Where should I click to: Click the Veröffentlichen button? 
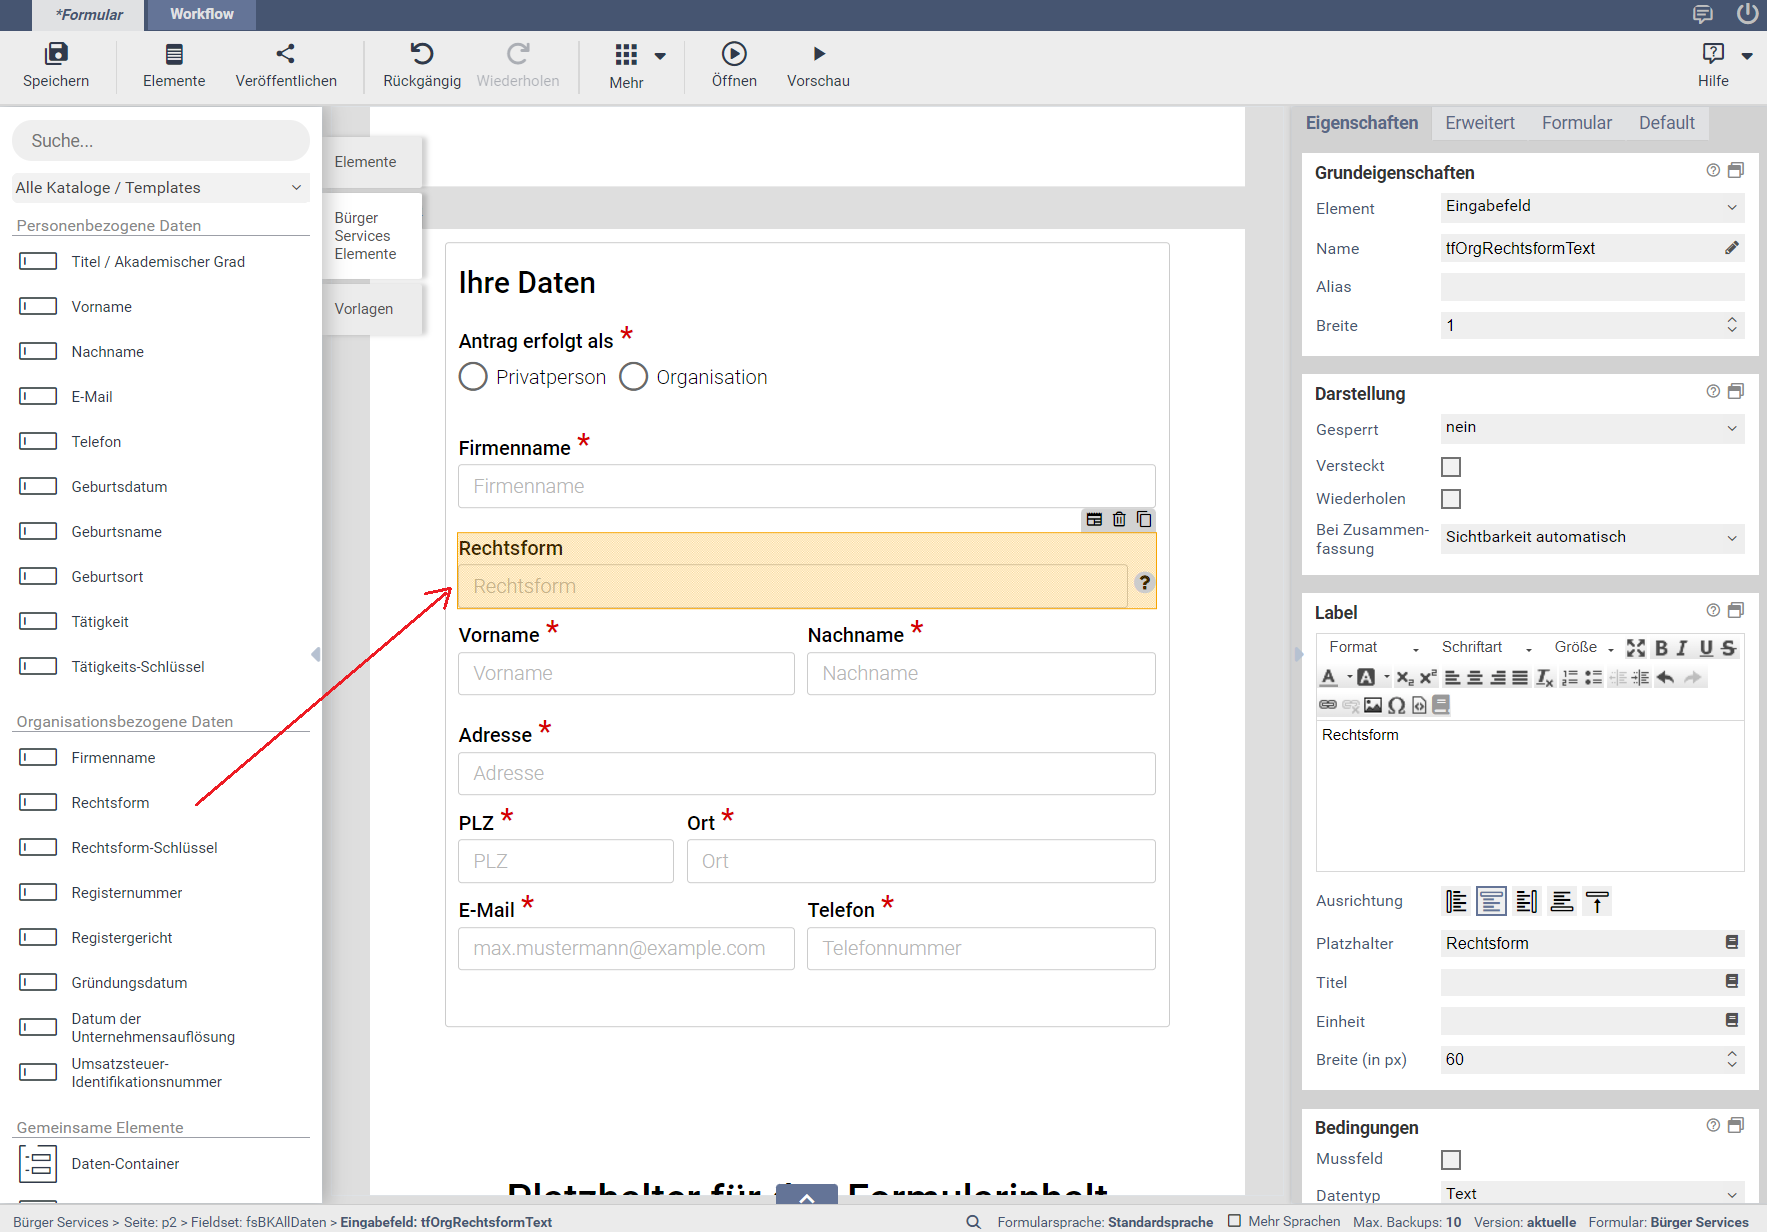click(x=286, y=65)
